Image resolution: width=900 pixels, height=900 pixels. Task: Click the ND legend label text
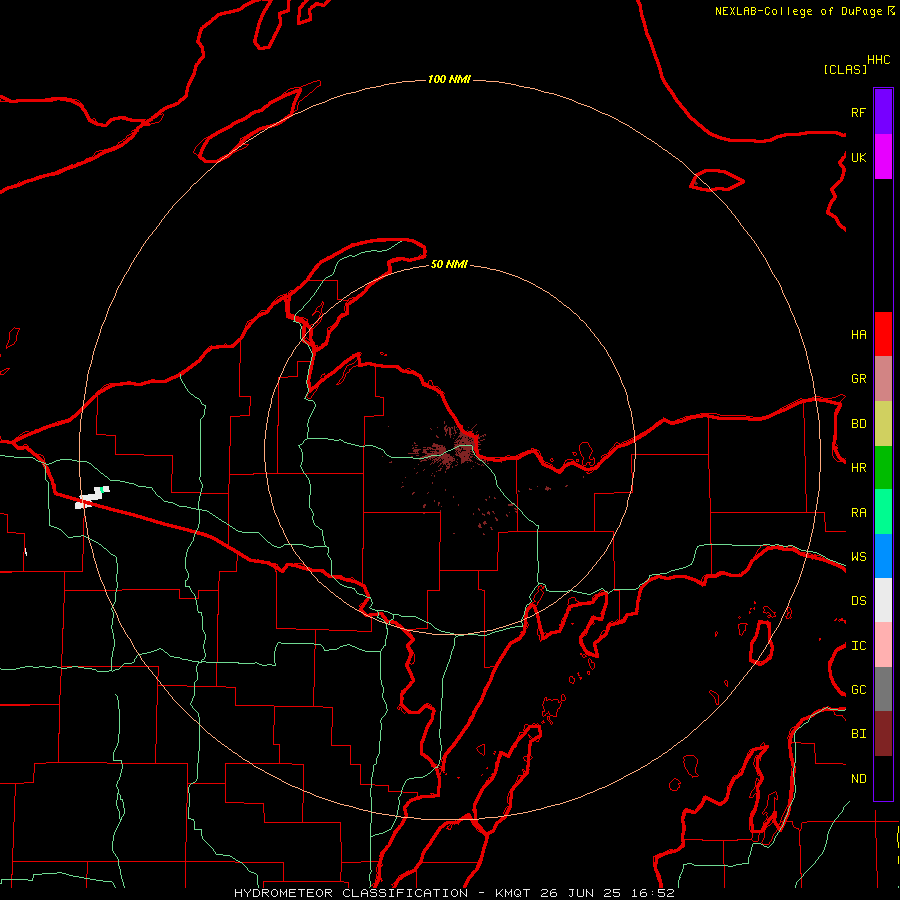tap(858, 779)
